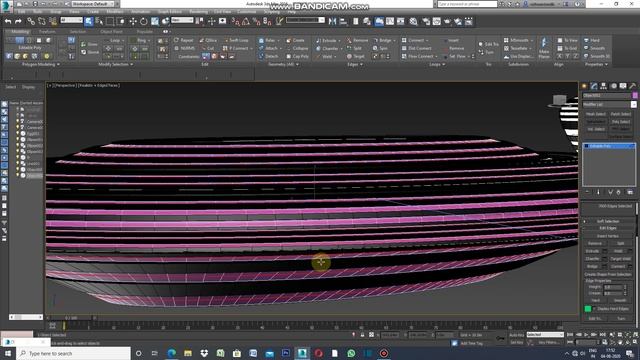
Task: Click the Create Shape From Selection button
Action: point(608,274)
